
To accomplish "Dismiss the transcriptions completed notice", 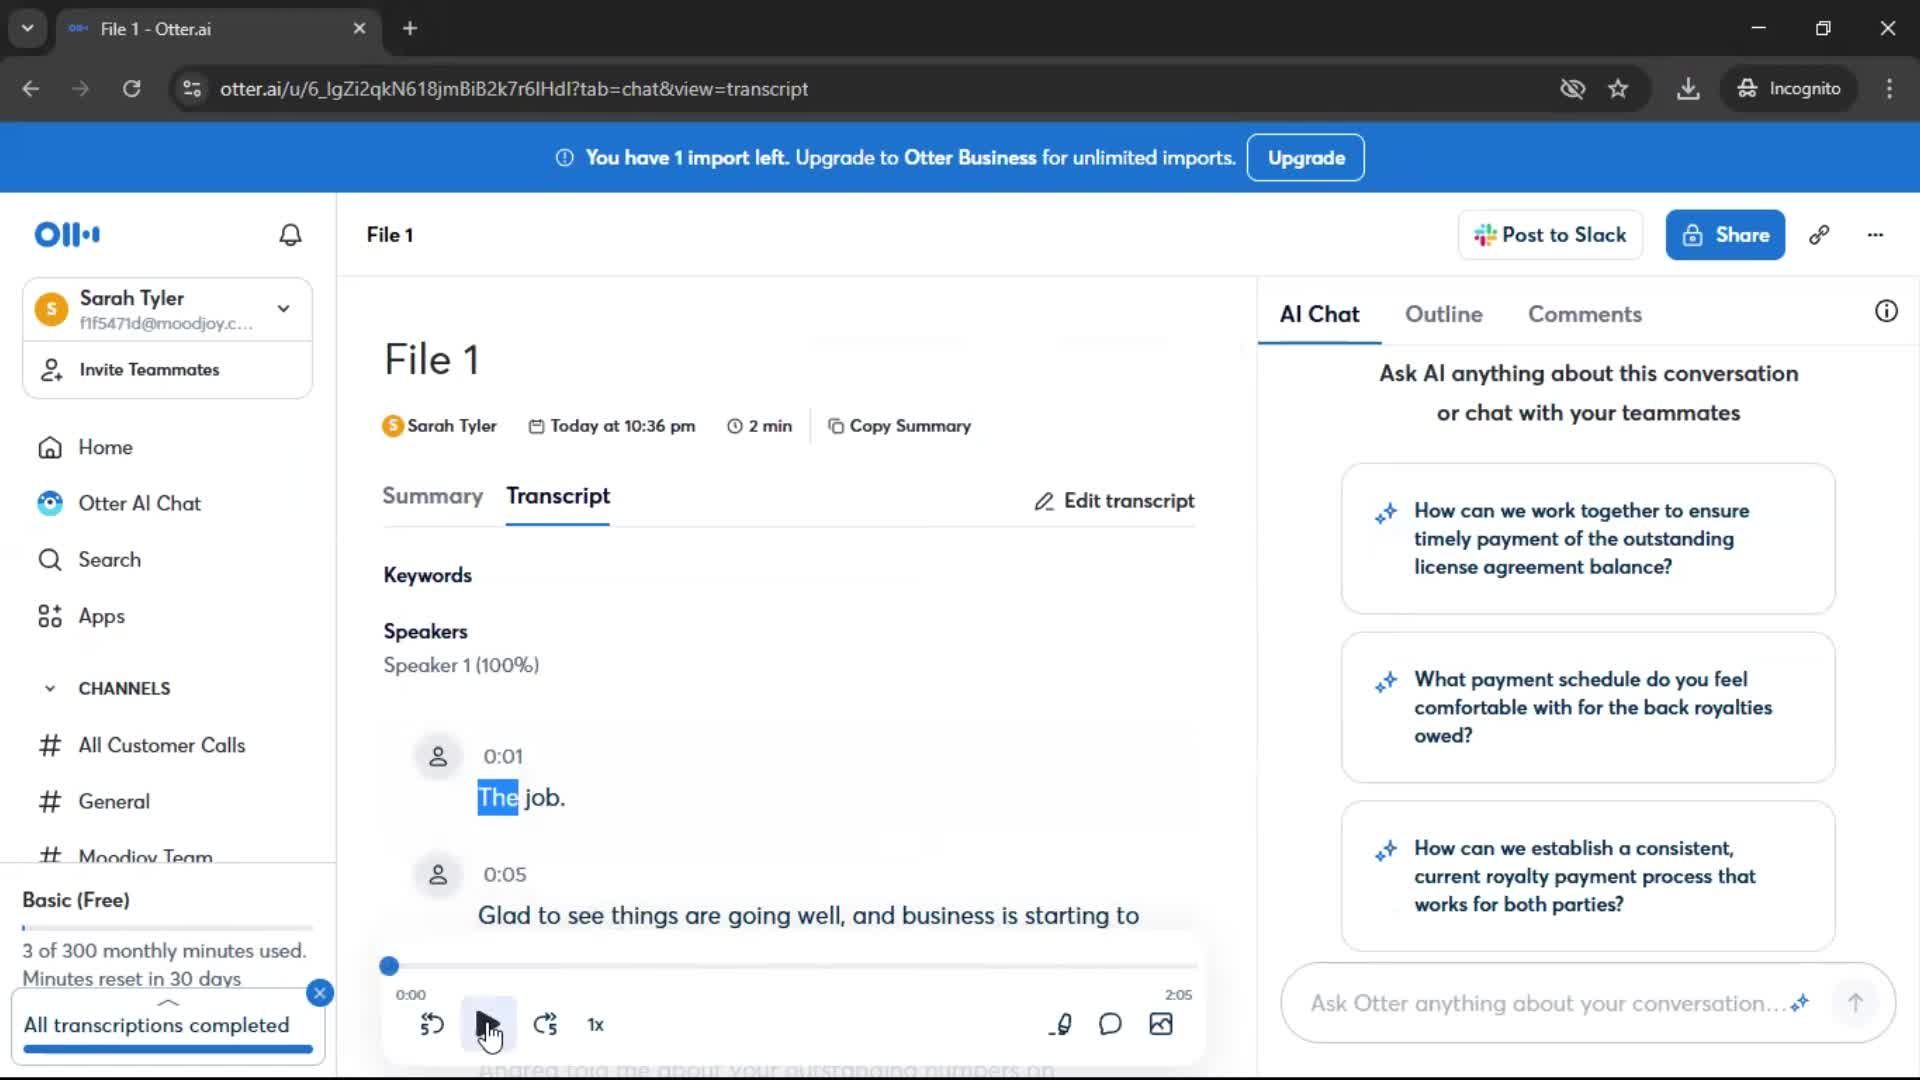I will coord(320,993).
